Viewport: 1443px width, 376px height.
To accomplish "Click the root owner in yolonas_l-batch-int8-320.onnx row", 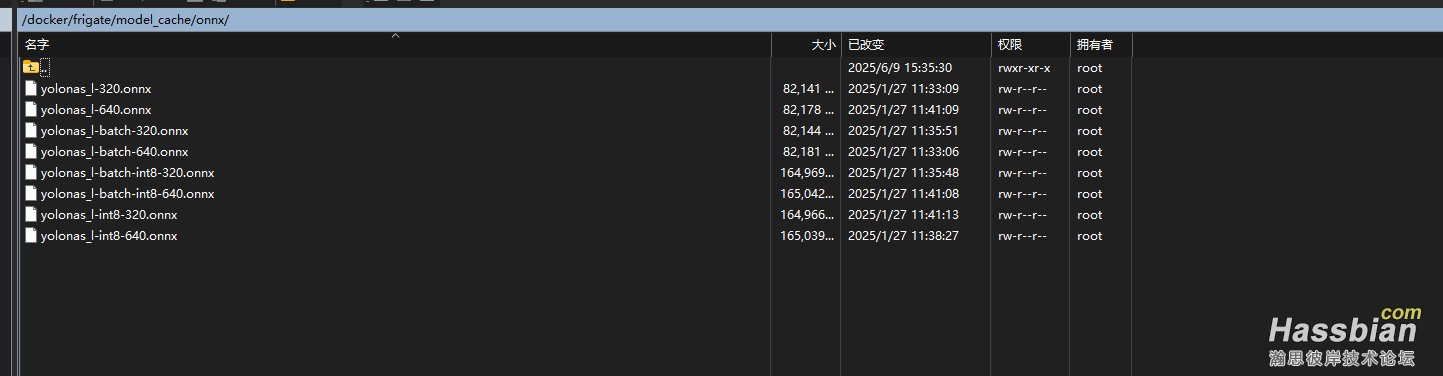I will (1089, 173).
